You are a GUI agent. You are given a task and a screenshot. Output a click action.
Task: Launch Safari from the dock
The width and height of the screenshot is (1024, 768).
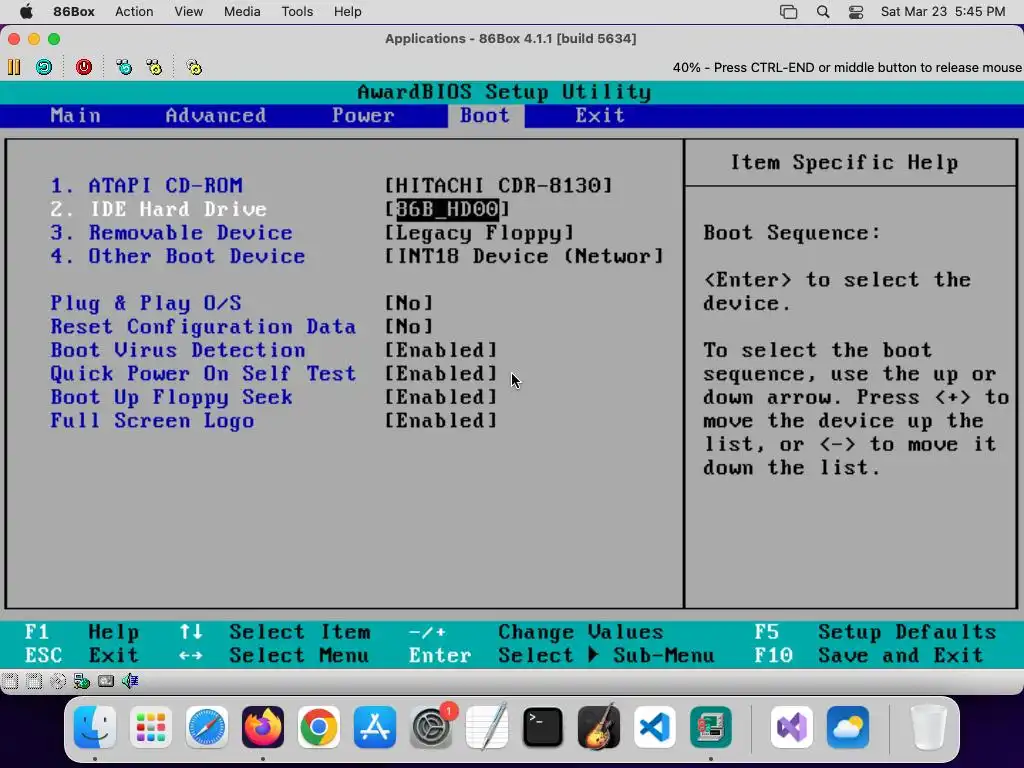click(x=207, y=727)
